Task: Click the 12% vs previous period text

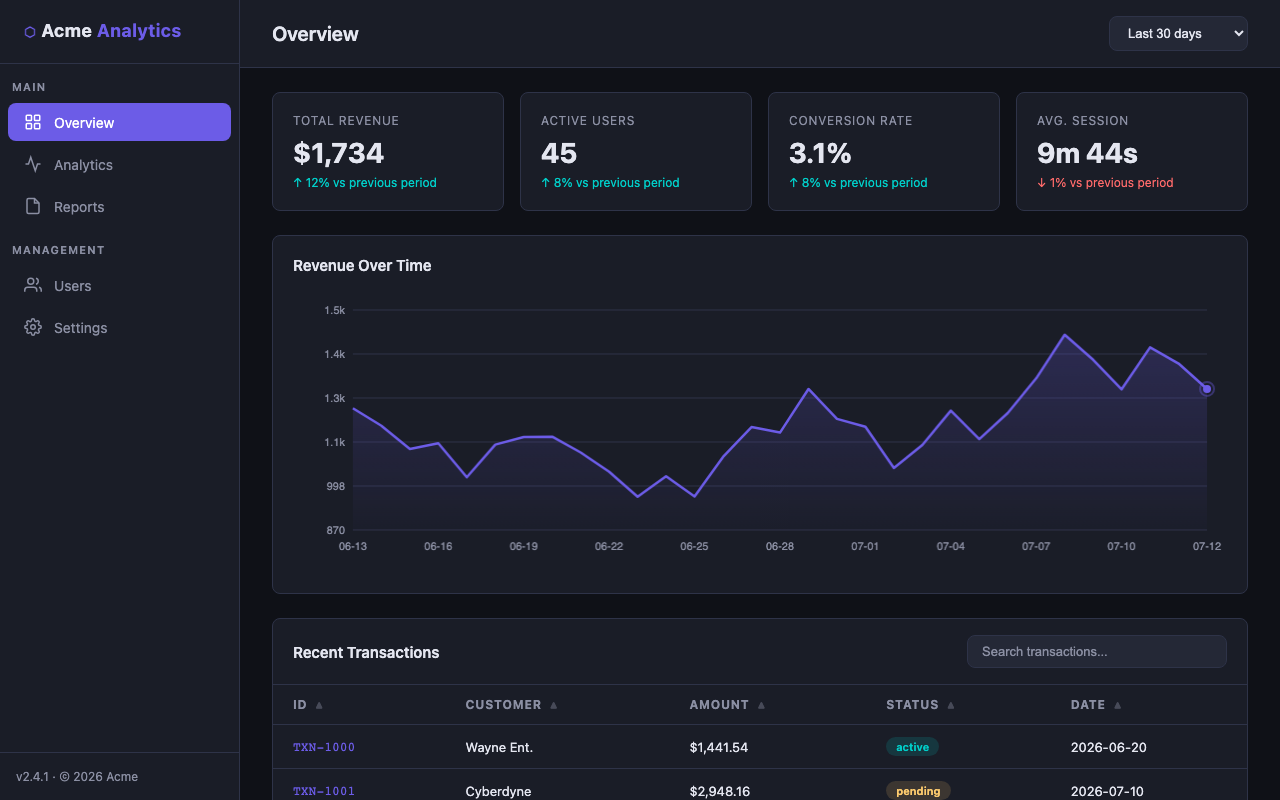Action: pyautogui.click(x=365, y=183)
